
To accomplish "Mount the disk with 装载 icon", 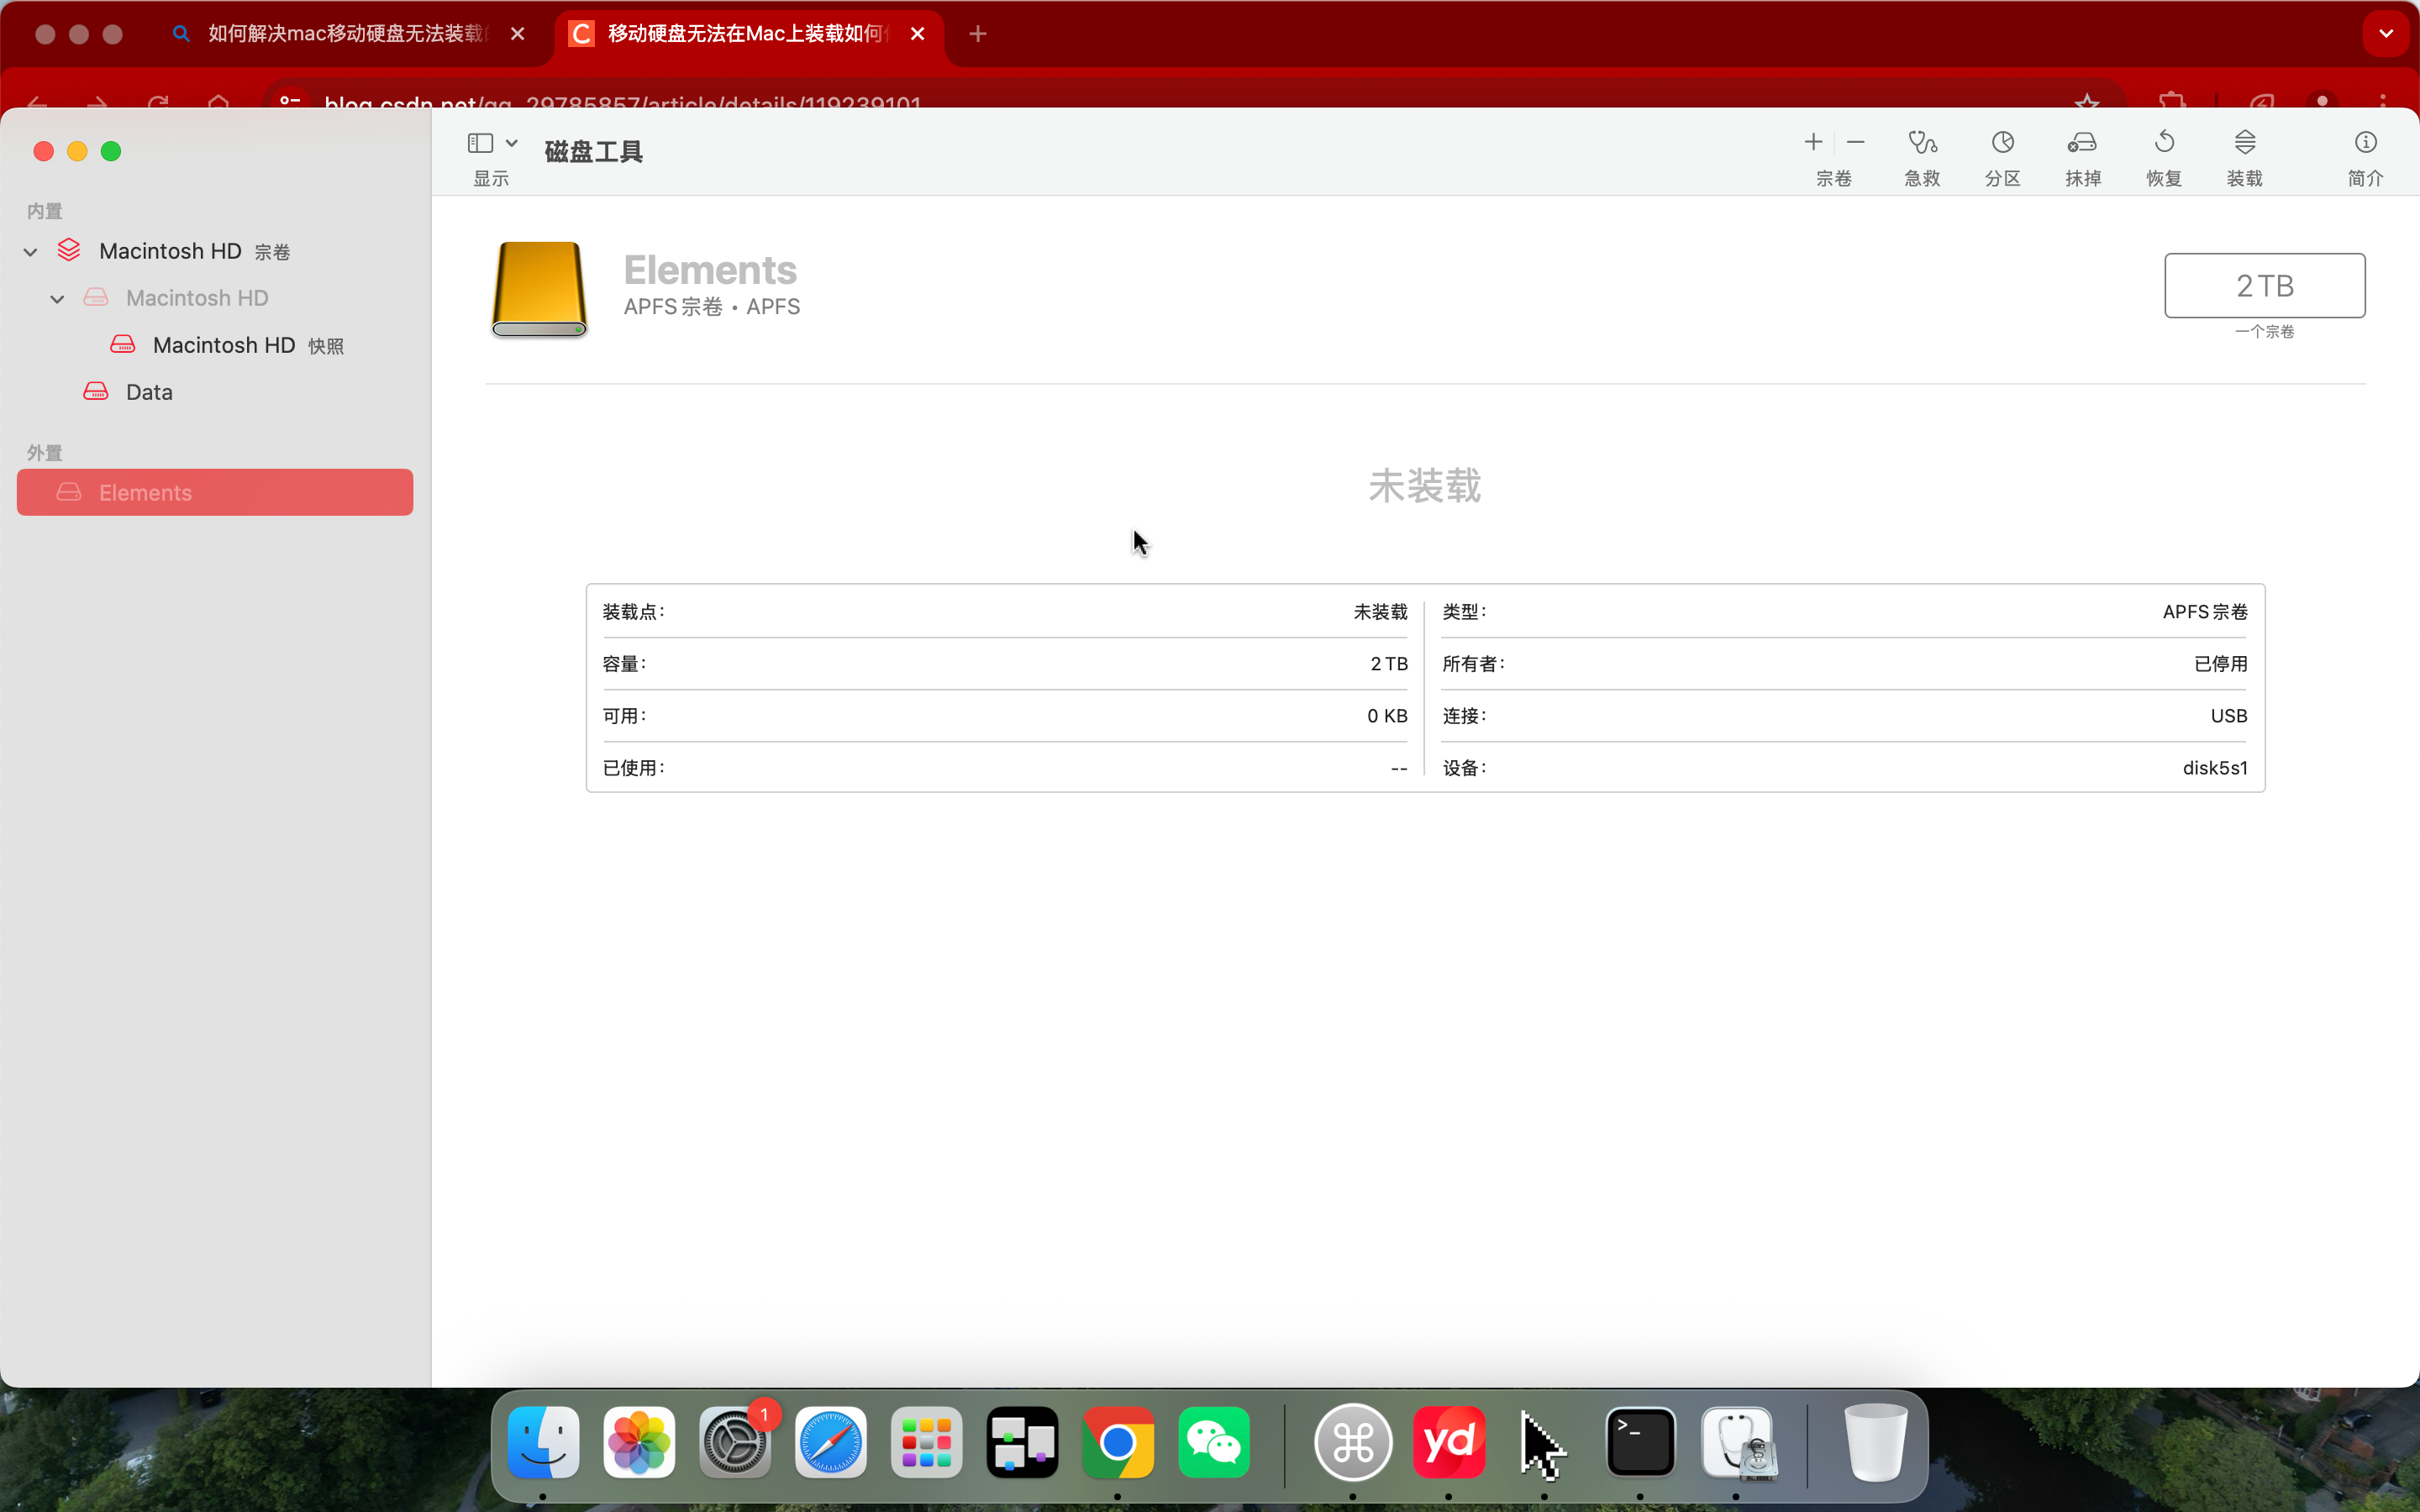I will (2244, 143).
